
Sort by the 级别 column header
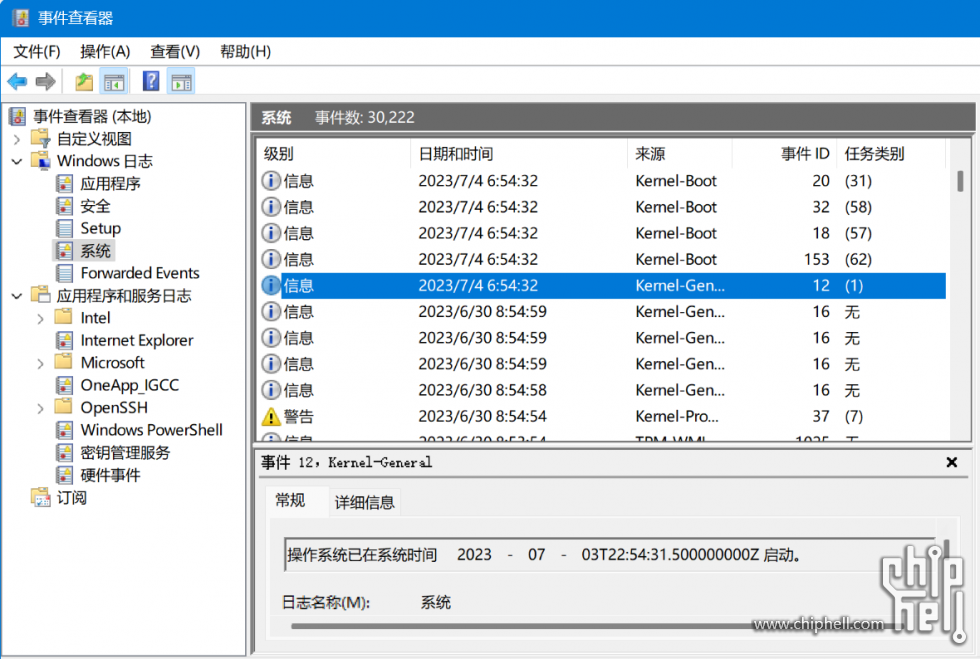coord(333,154)
